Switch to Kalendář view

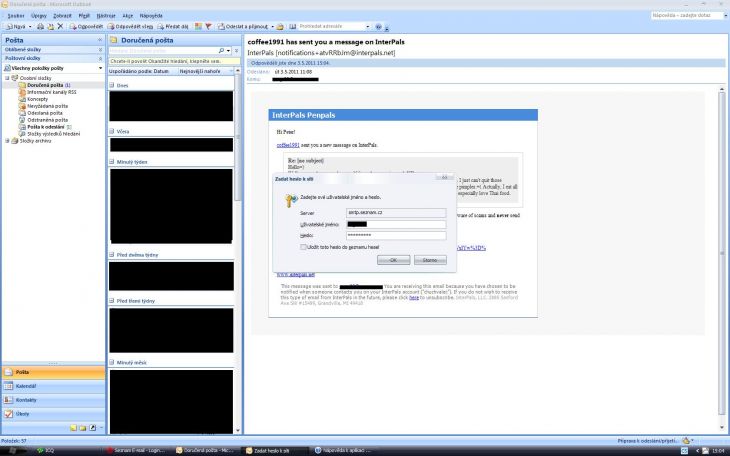(x=54, y=386)
